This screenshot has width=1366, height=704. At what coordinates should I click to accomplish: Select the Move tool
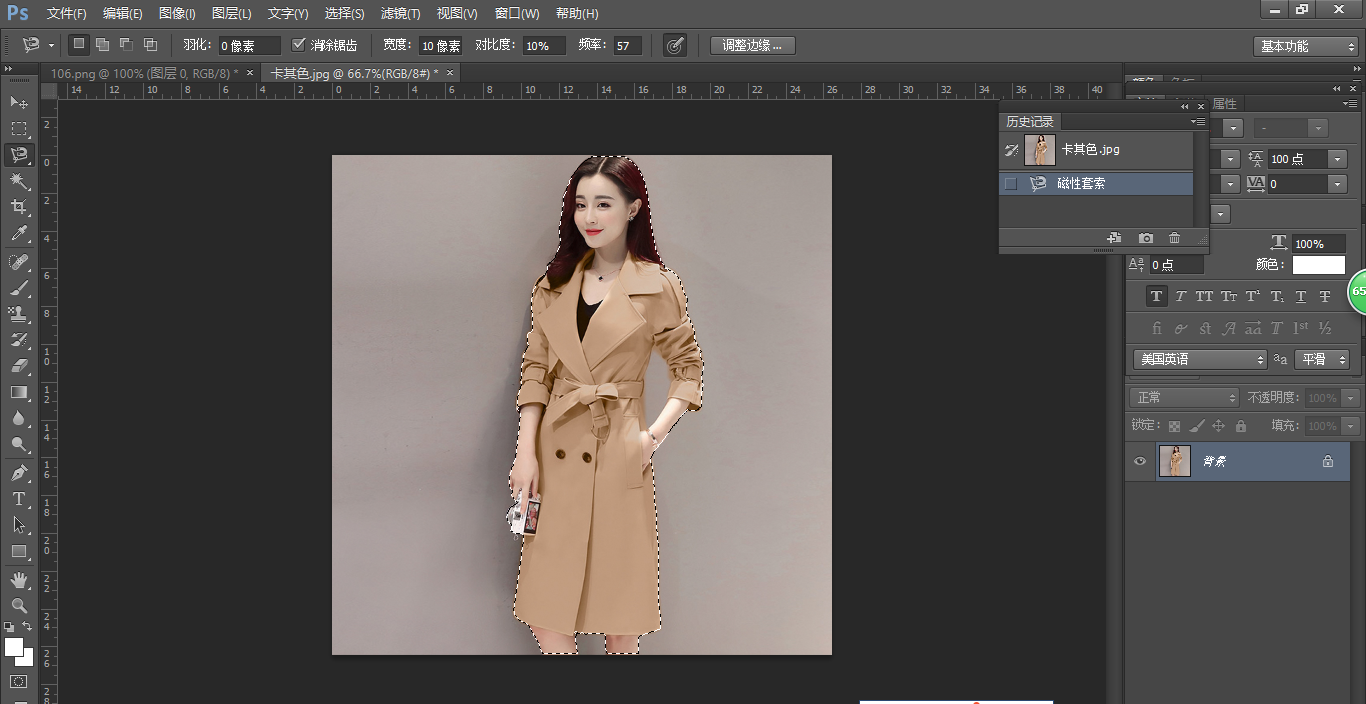(x=19, y=102)
